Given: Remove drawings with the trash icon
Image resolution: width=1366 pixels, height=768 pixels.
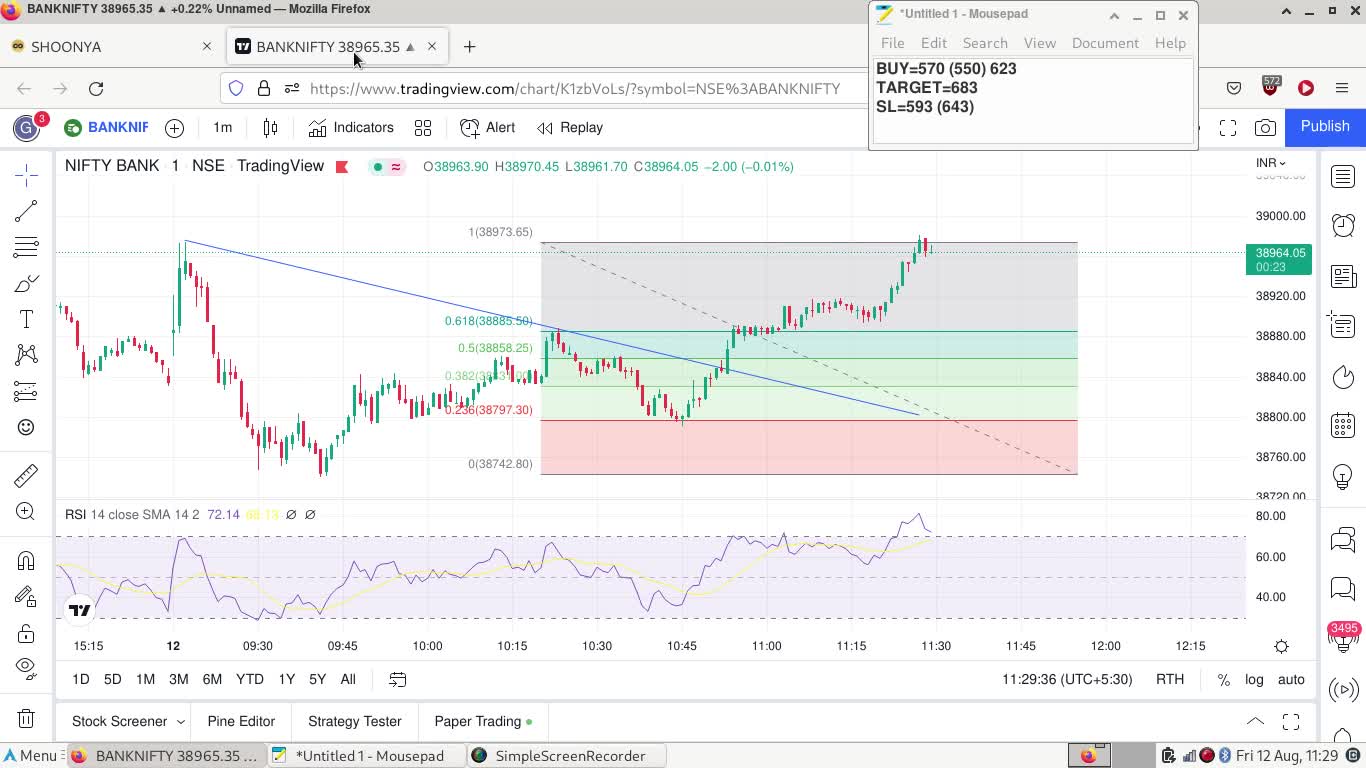Looking at the screenshot, I should click(x=26, y=718).
